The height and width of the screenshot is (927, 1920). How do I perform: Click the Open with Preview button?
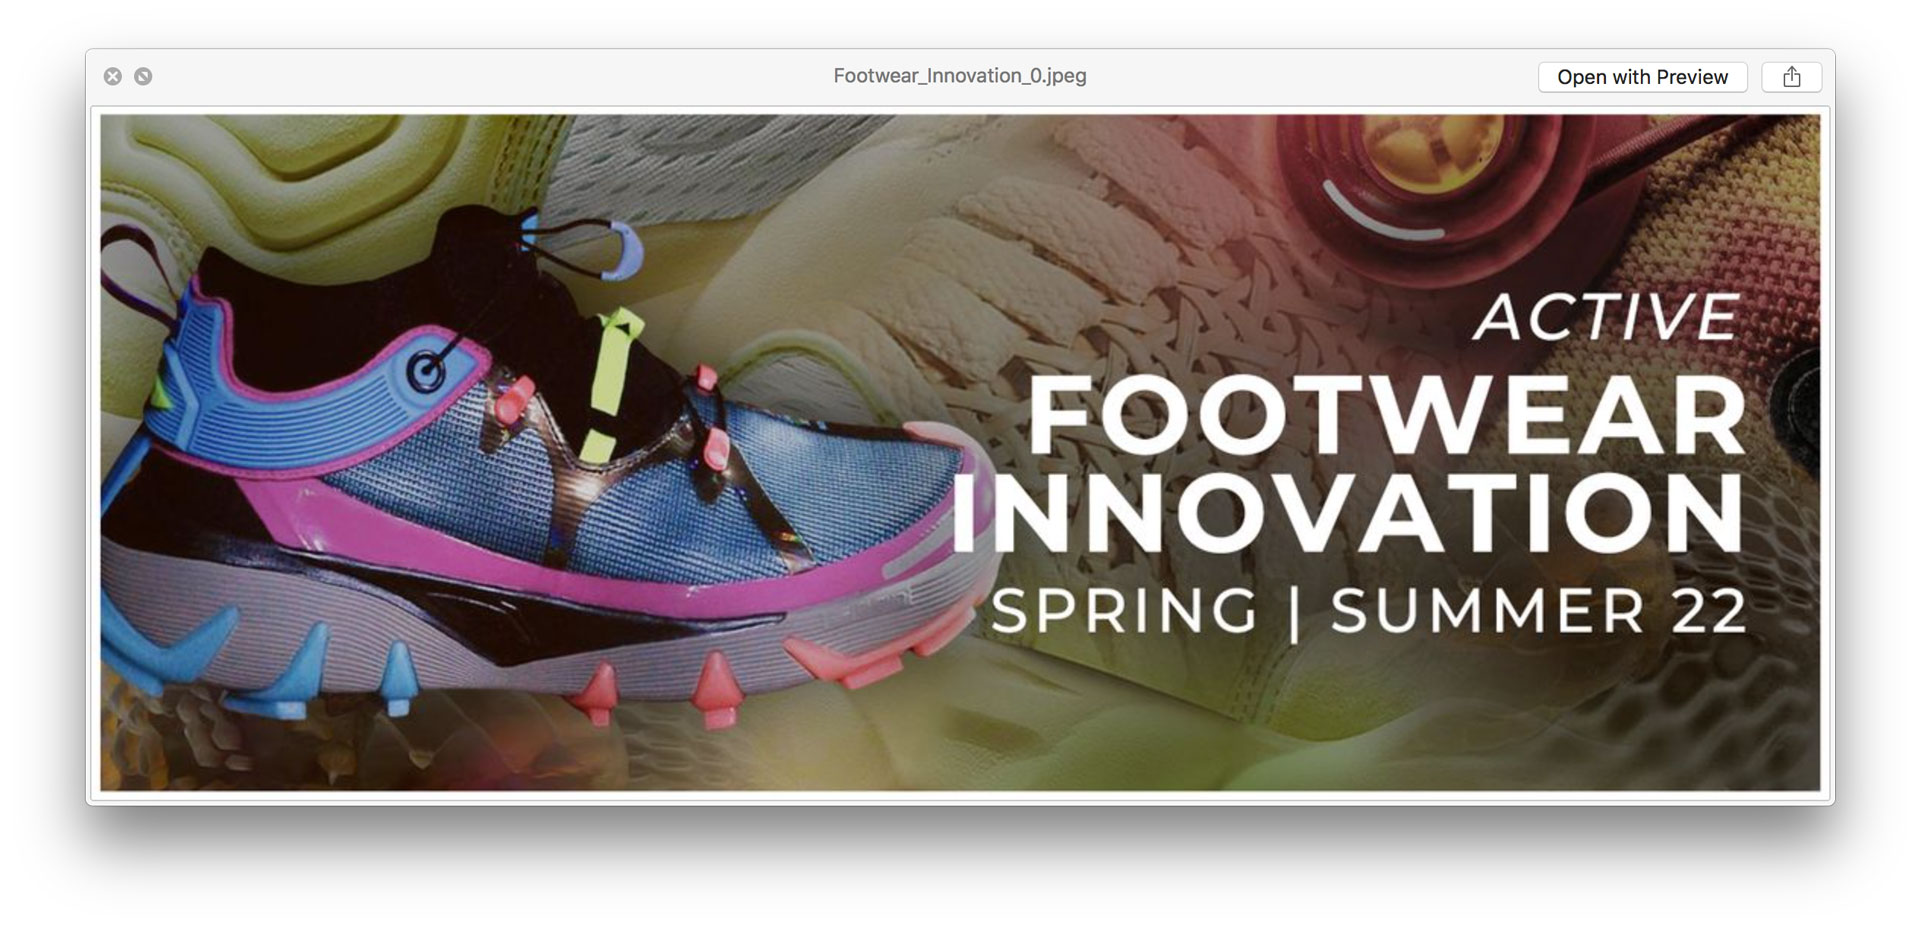tap(1642, 77)
